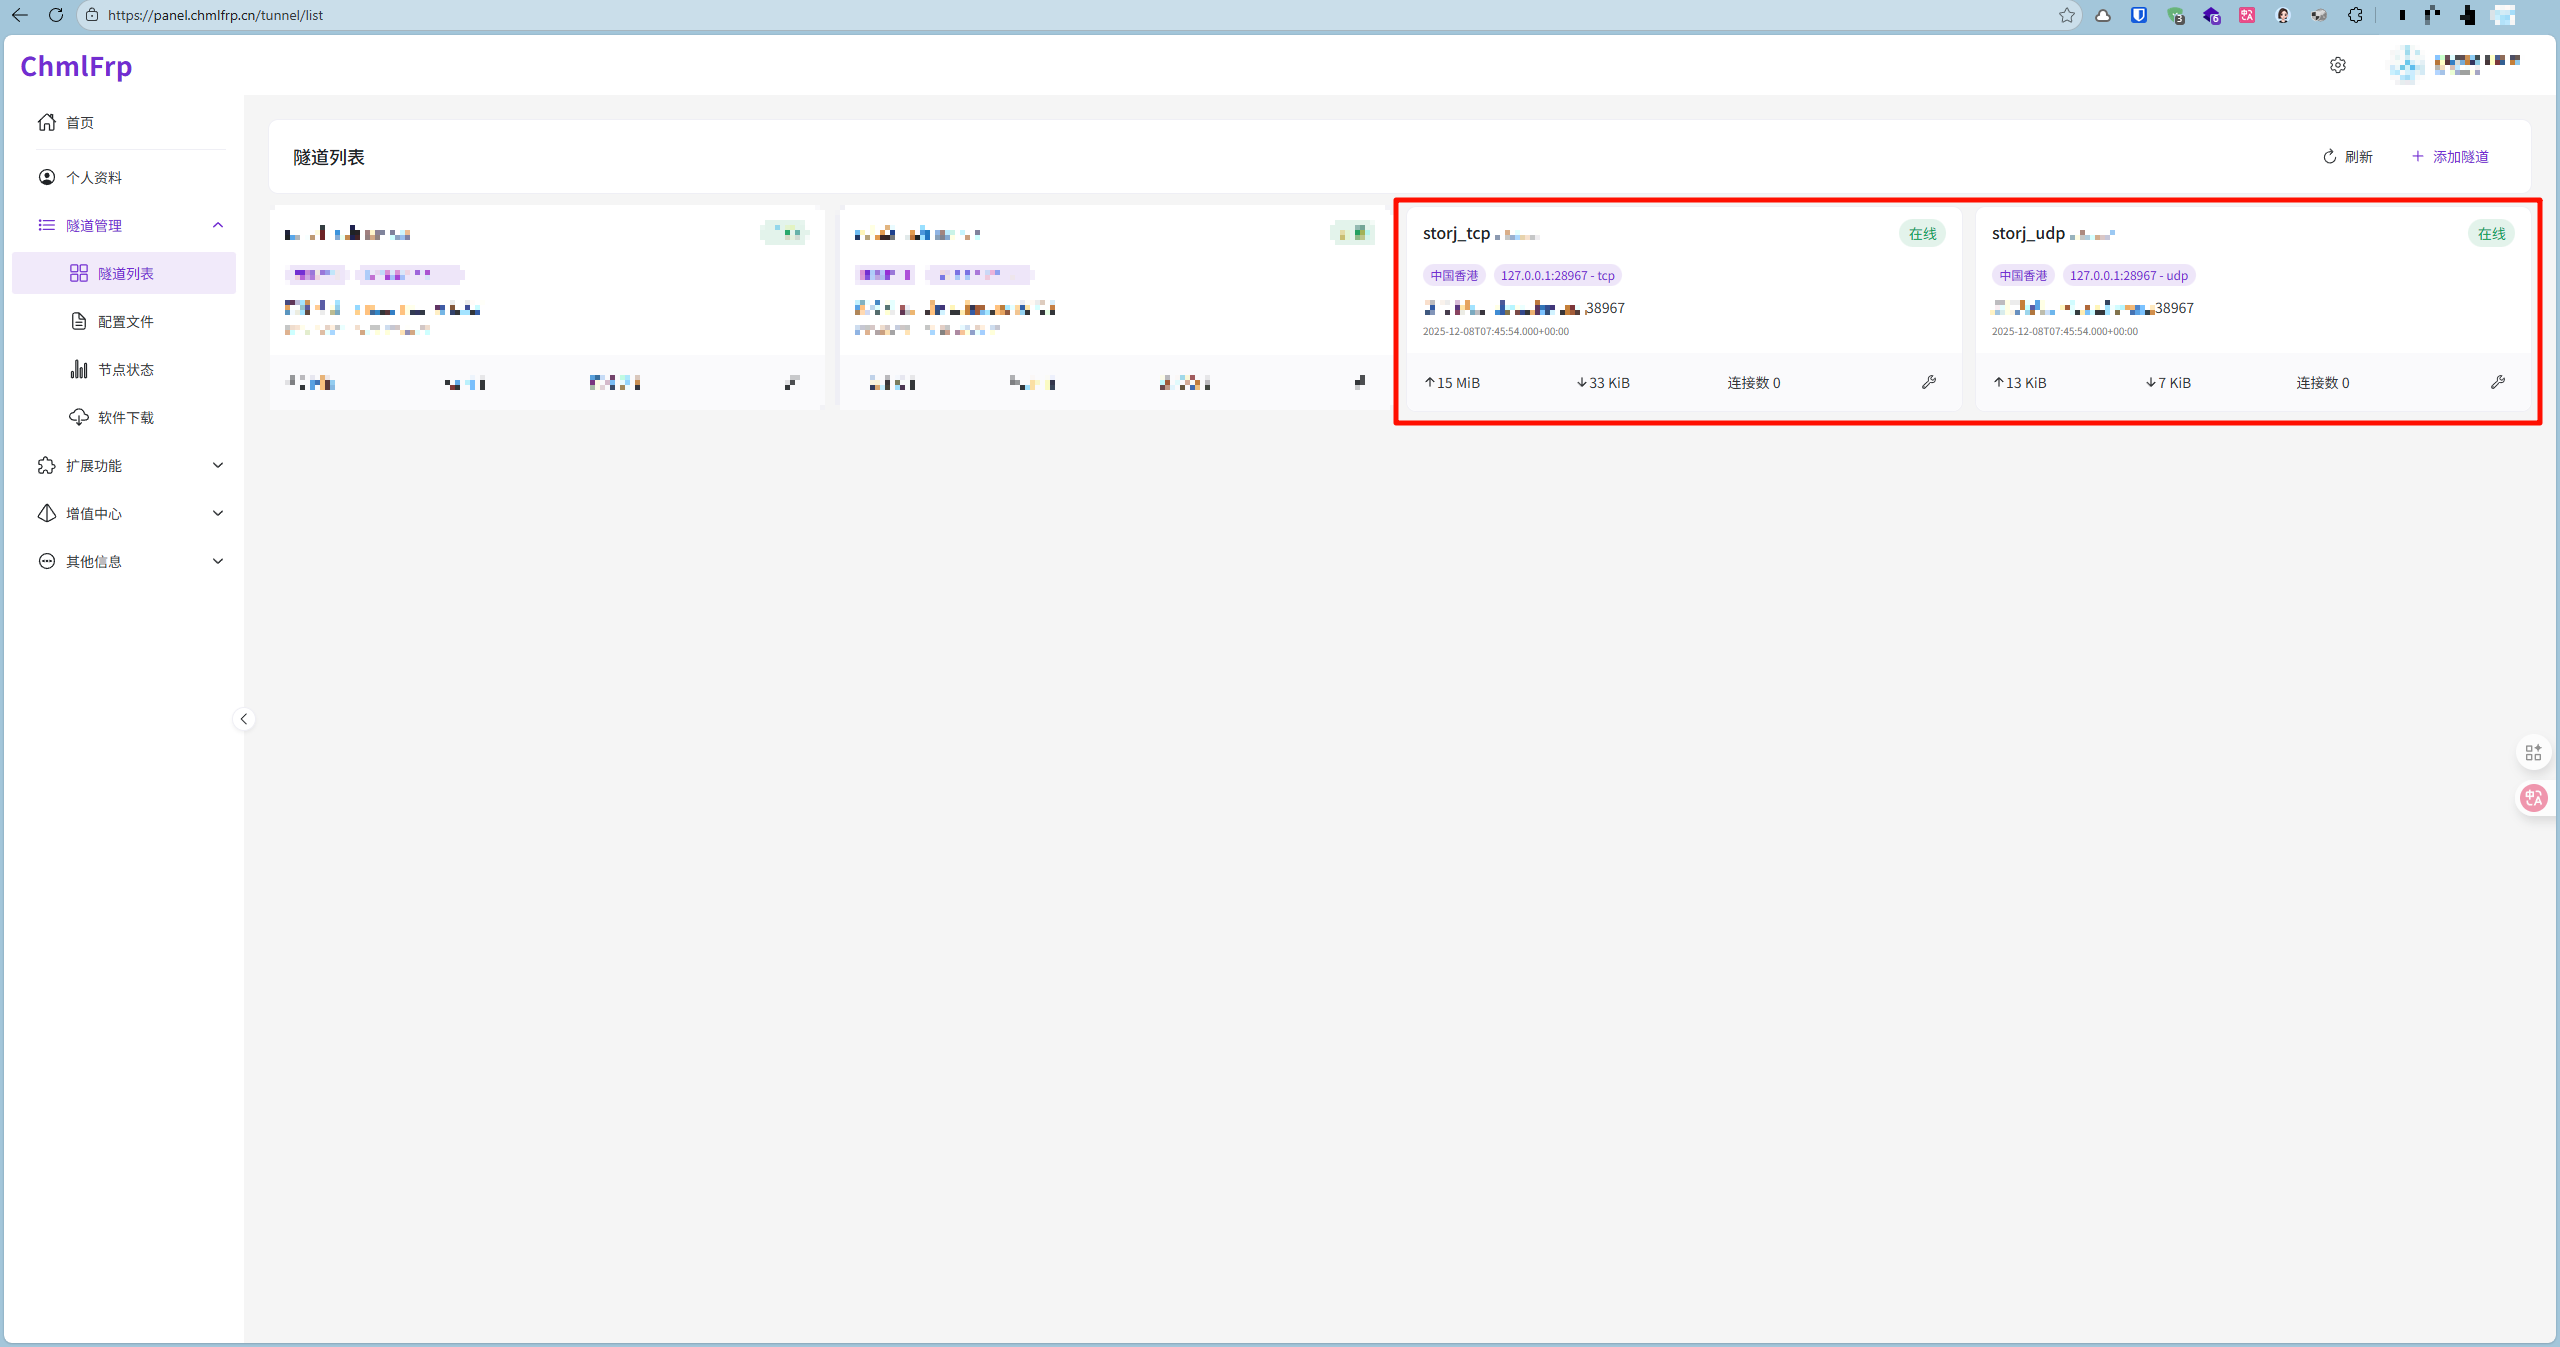
Task: Click the traffic chart icon on the first tunnel card
Action: 791,382
